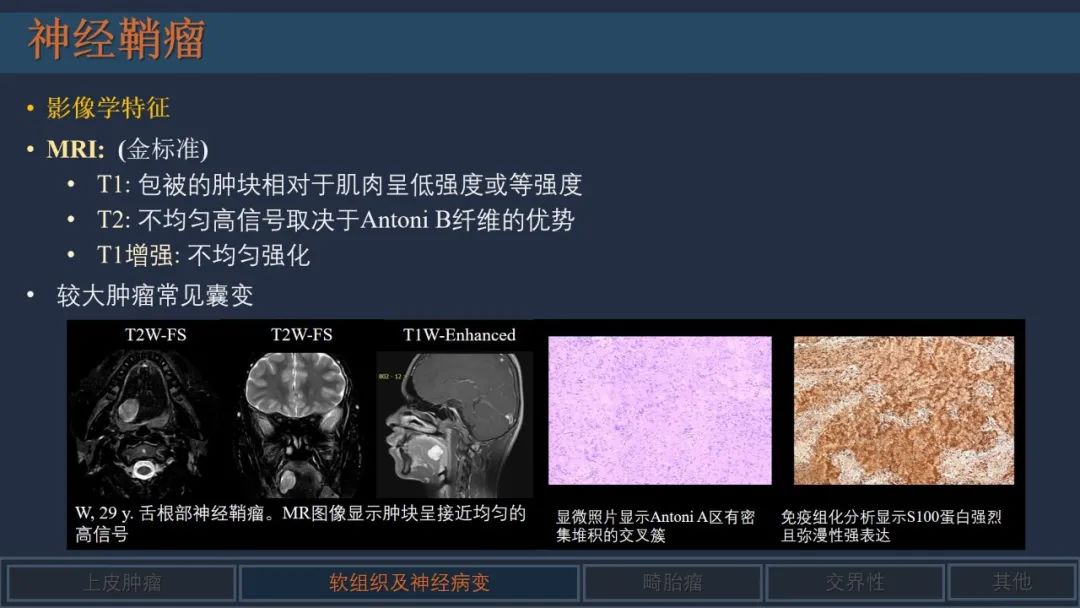Image resolution: width=1080 pixels, height=608 pixels.
Task: Click the caption 显微照片显示Antoni A区
Action: coord(656,525)
